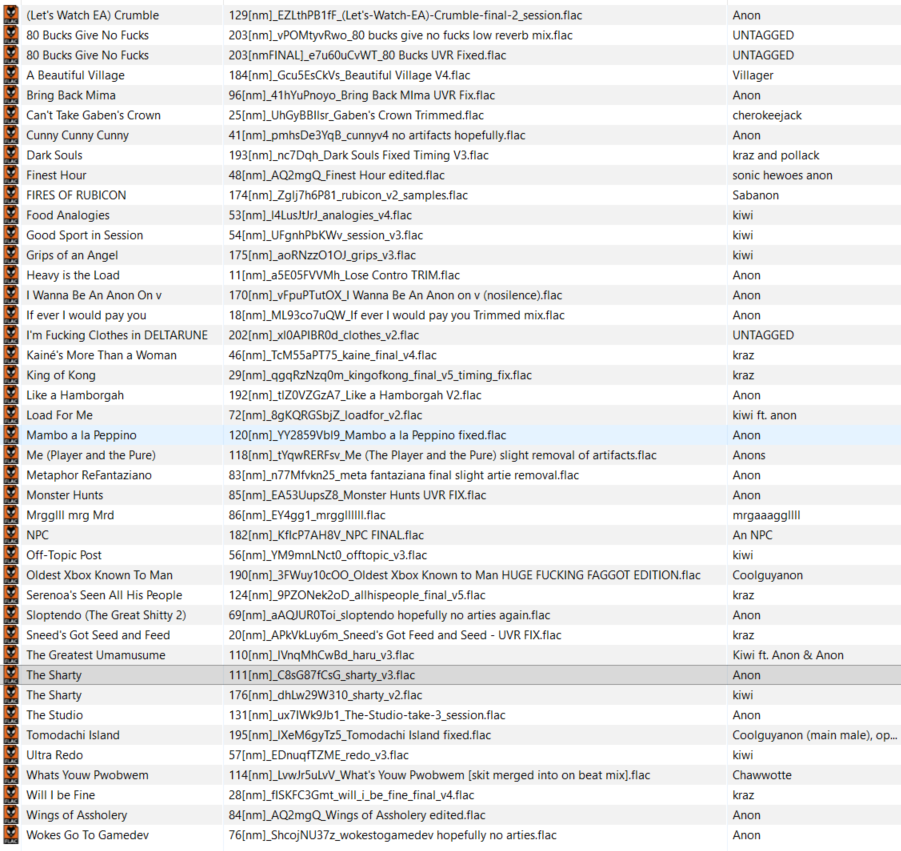Click artist Villager

pyautogui.click(x=753, y=75)
